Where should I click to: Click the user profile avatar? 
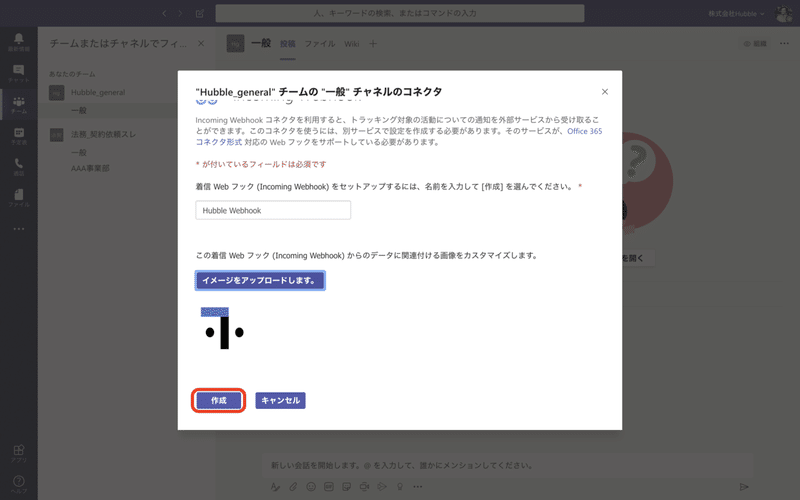(784, 14)
